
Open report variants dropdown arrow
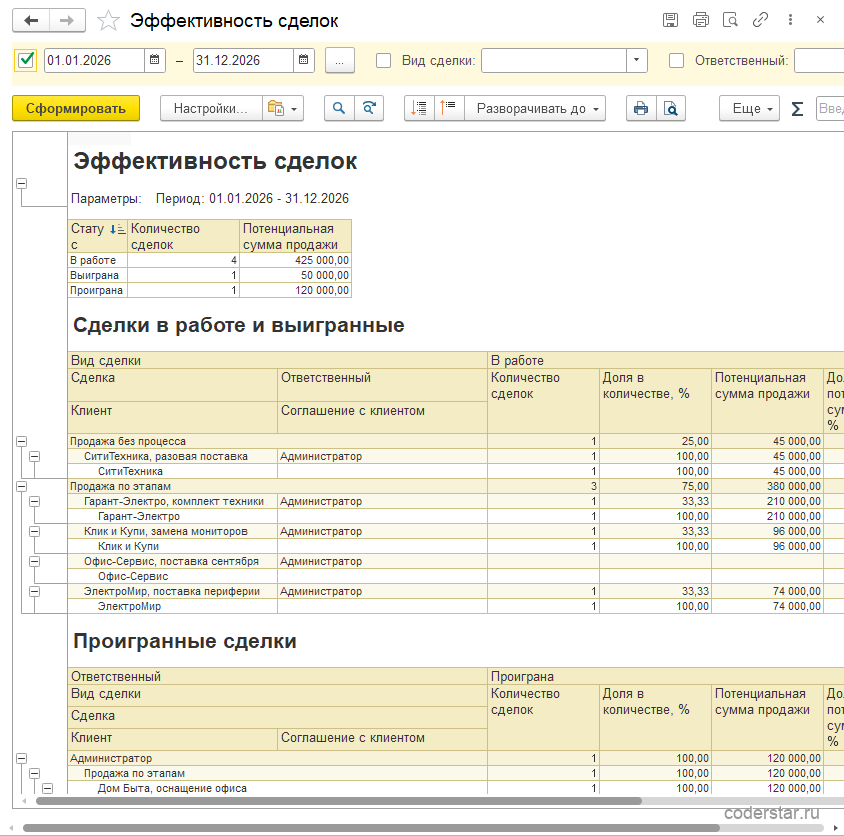[294, 109]
